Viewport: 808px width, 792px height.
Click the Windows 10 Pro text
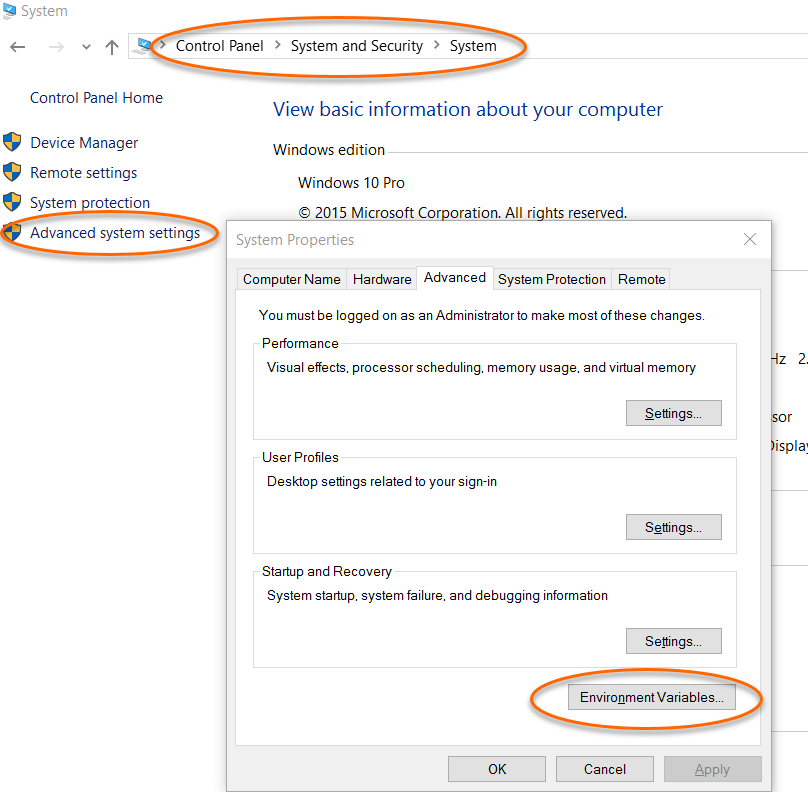[x=351, y=183]
